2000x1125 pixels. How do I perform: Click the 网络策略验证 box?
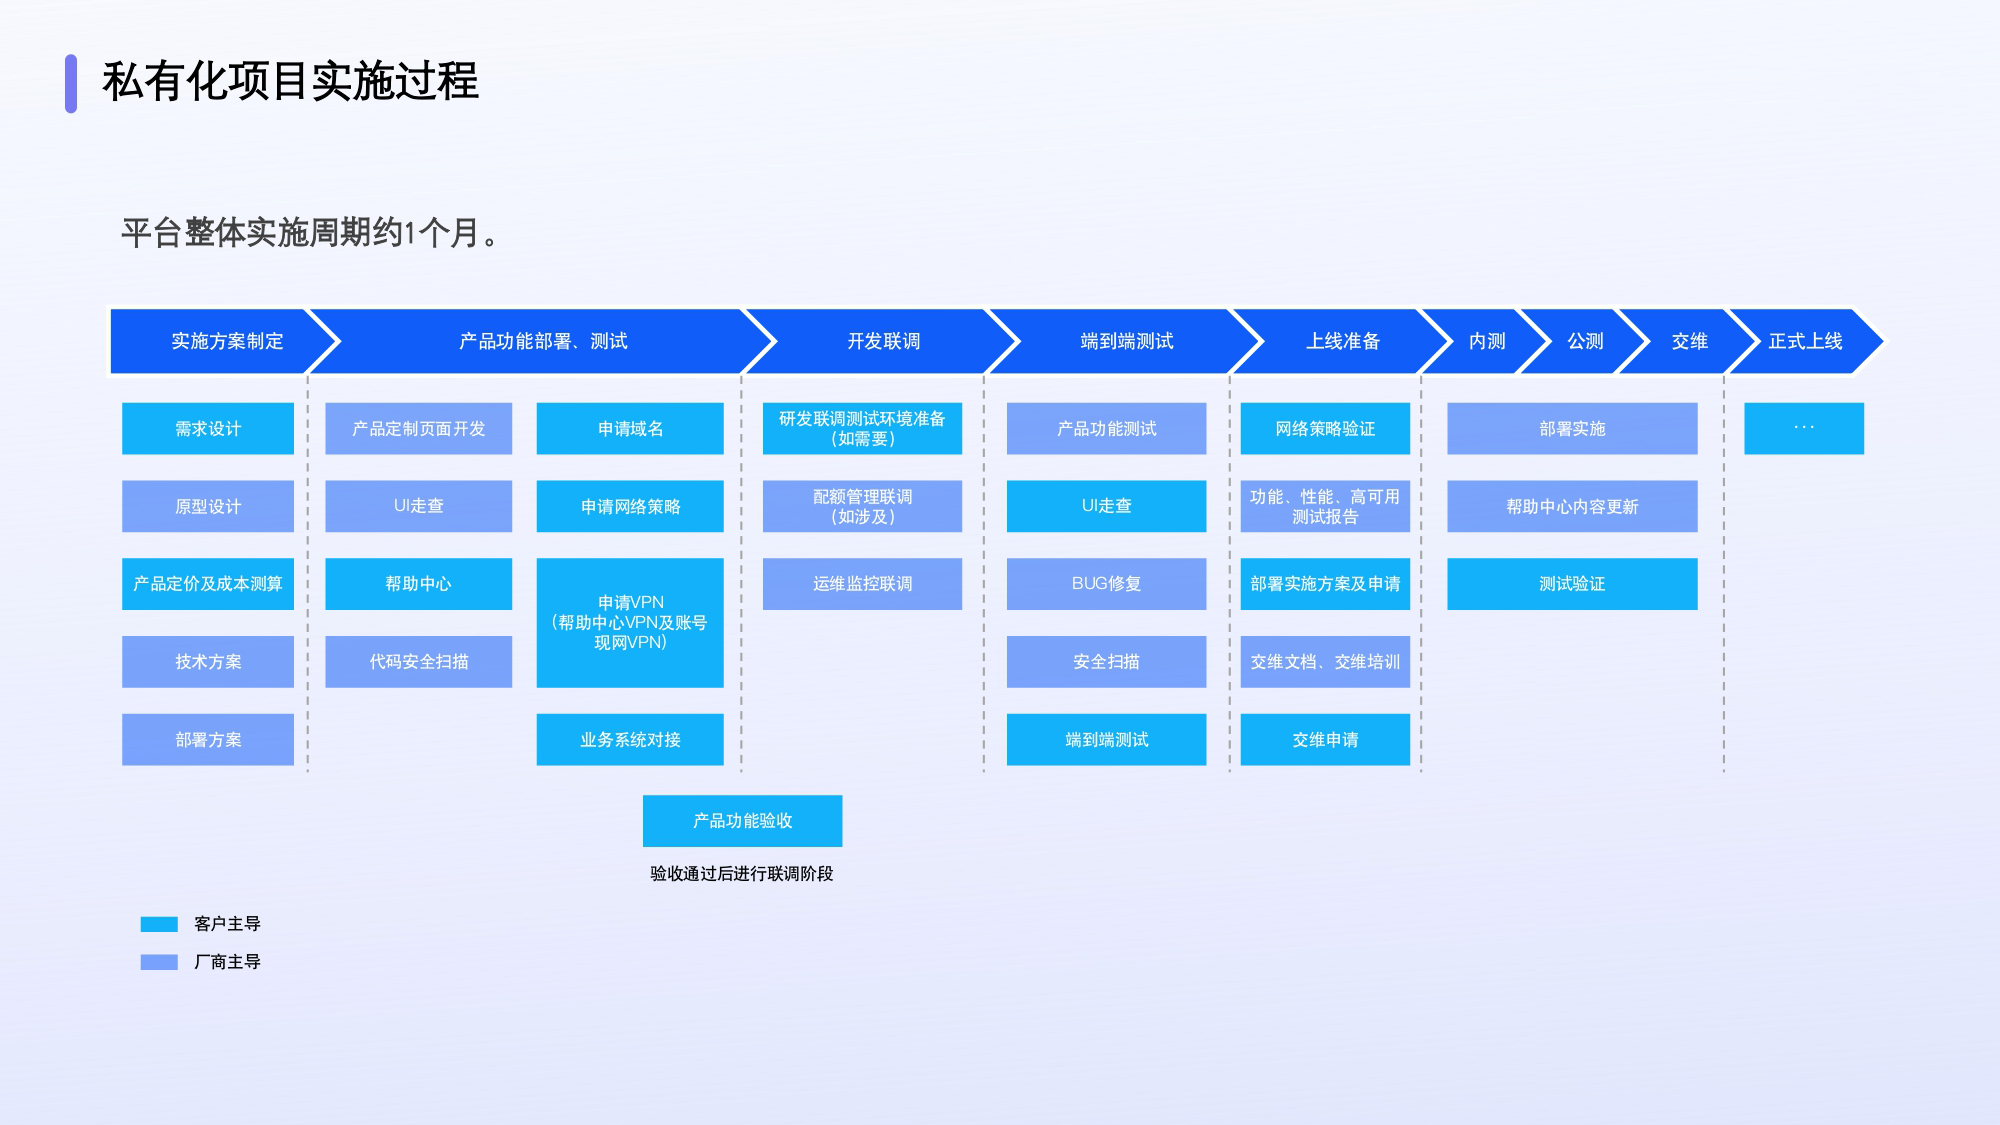1325,429
